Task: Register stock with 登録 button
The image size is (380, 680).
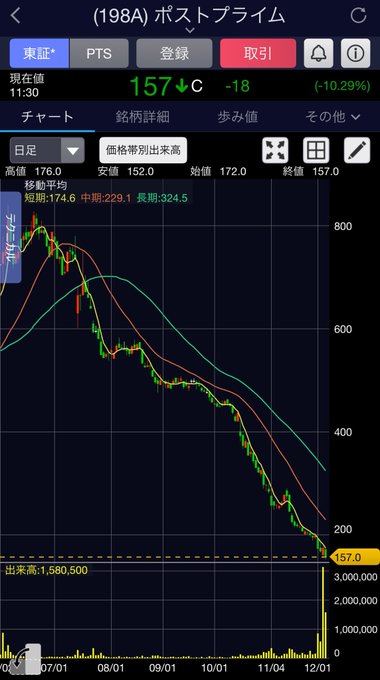Action: (x=174, y=53)
